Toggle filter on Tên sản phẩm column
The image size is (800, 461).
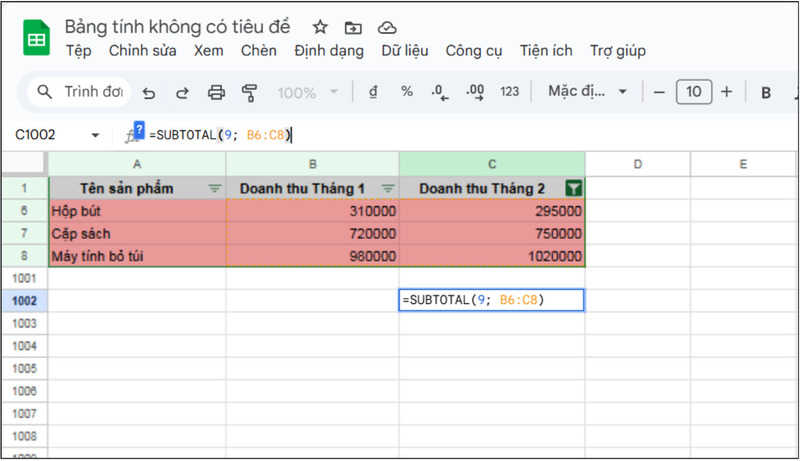click(x=215, y=188)
